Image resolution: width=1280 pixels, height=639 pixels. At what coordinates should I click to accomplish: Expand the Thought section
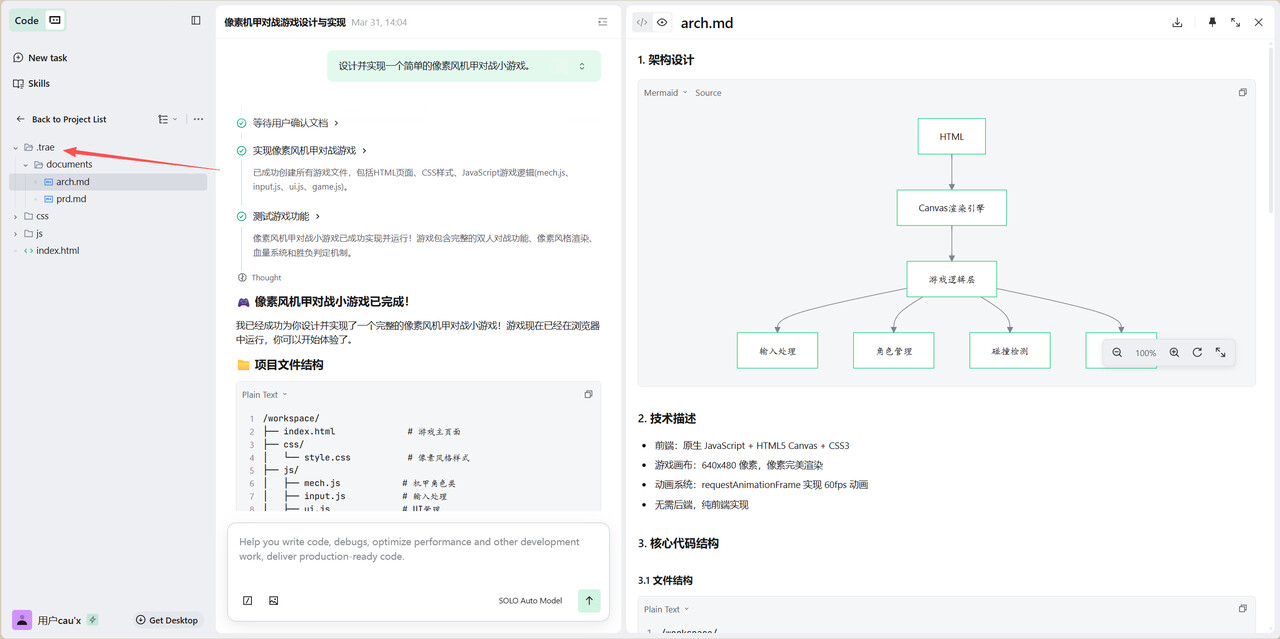click(x=265, y=278)
